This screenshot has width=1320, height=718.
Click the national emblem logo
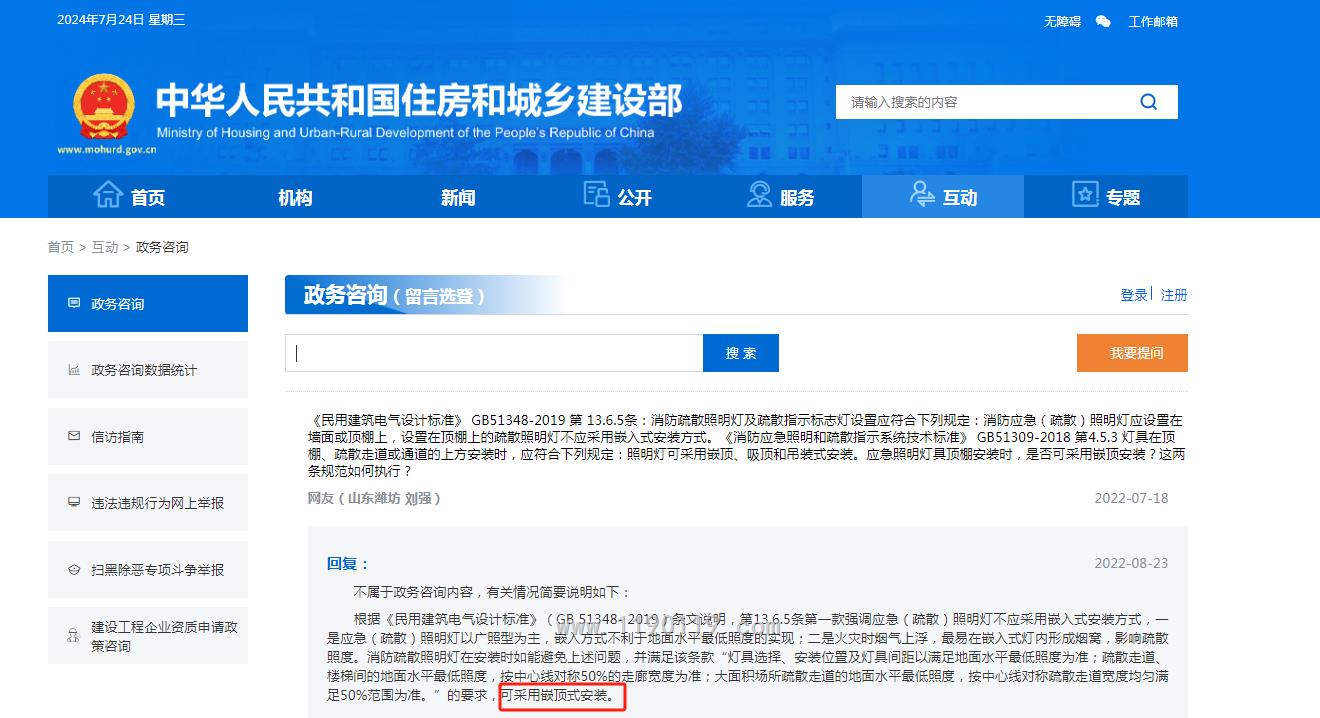[x=104, y=106]
